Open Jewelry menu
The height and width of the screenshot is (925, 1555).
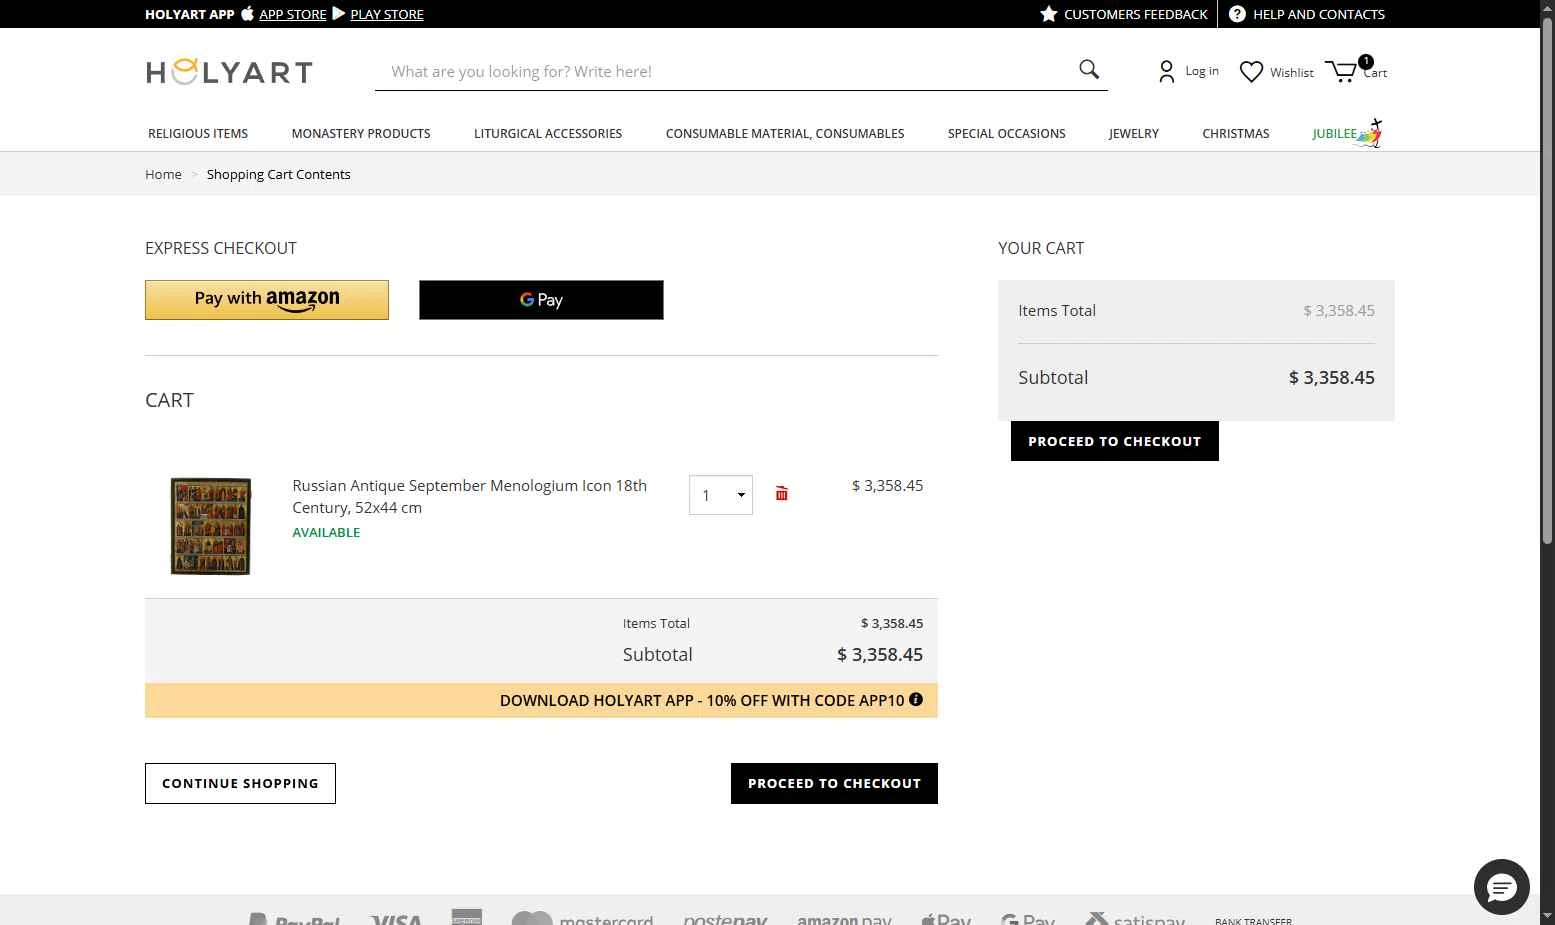[1133, 133]
